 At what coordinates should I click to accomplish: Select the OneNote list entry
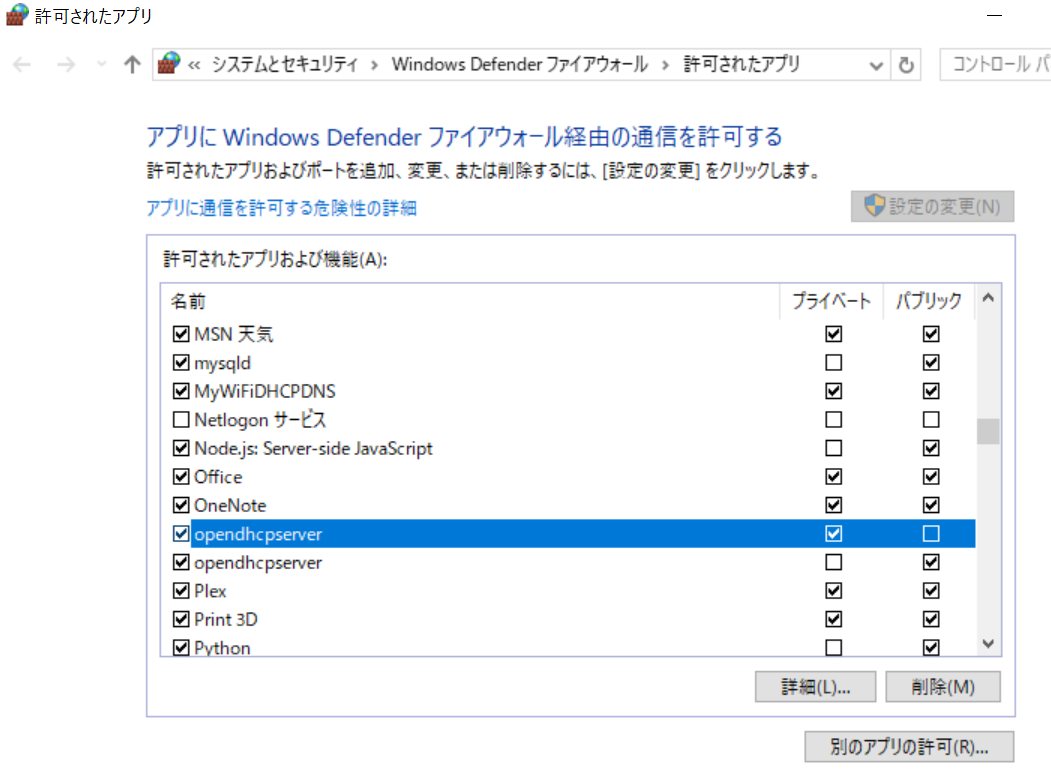pyautogui.click(x=230, y=506)
